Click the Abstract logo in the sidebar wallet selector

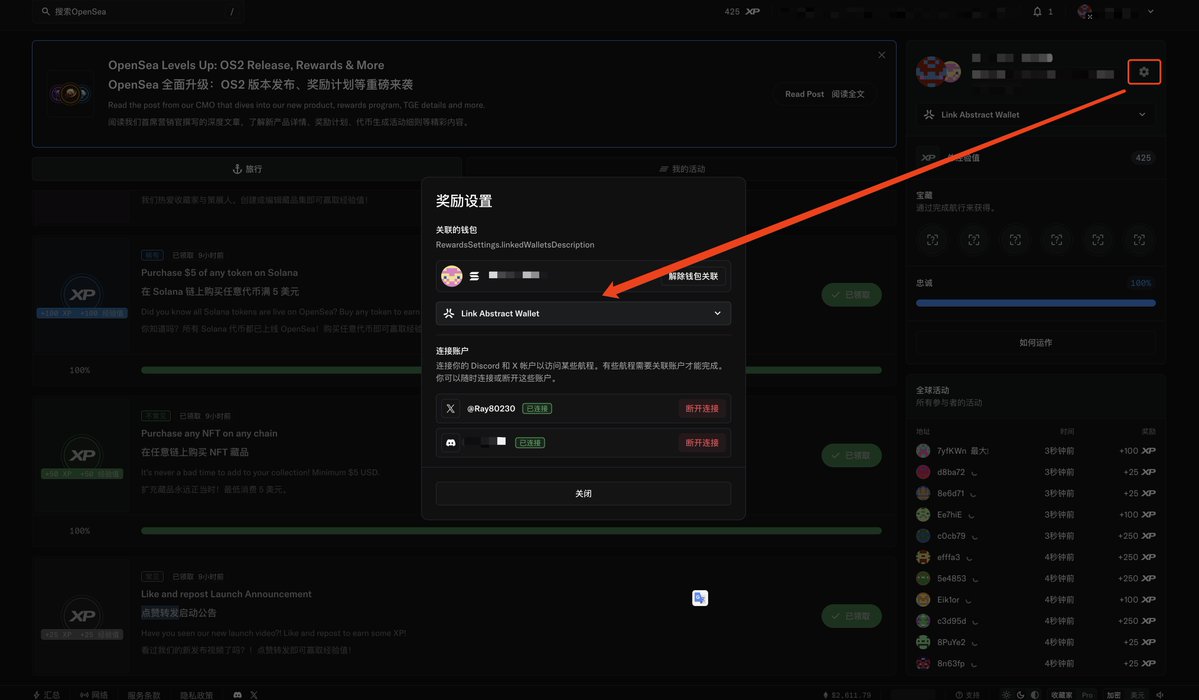pos(929,115)
